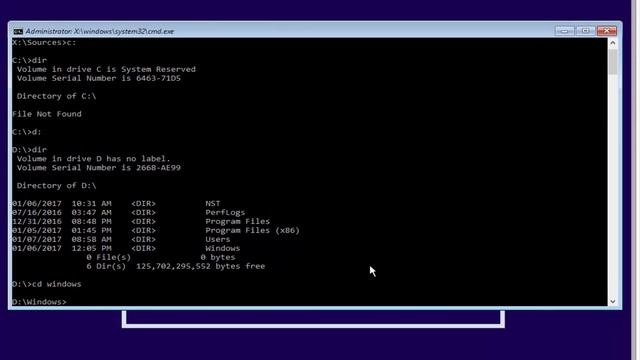Click the '0 File(s)' summary text
The height and width of the screenshot is (360, 640).
tap(109, 257)
